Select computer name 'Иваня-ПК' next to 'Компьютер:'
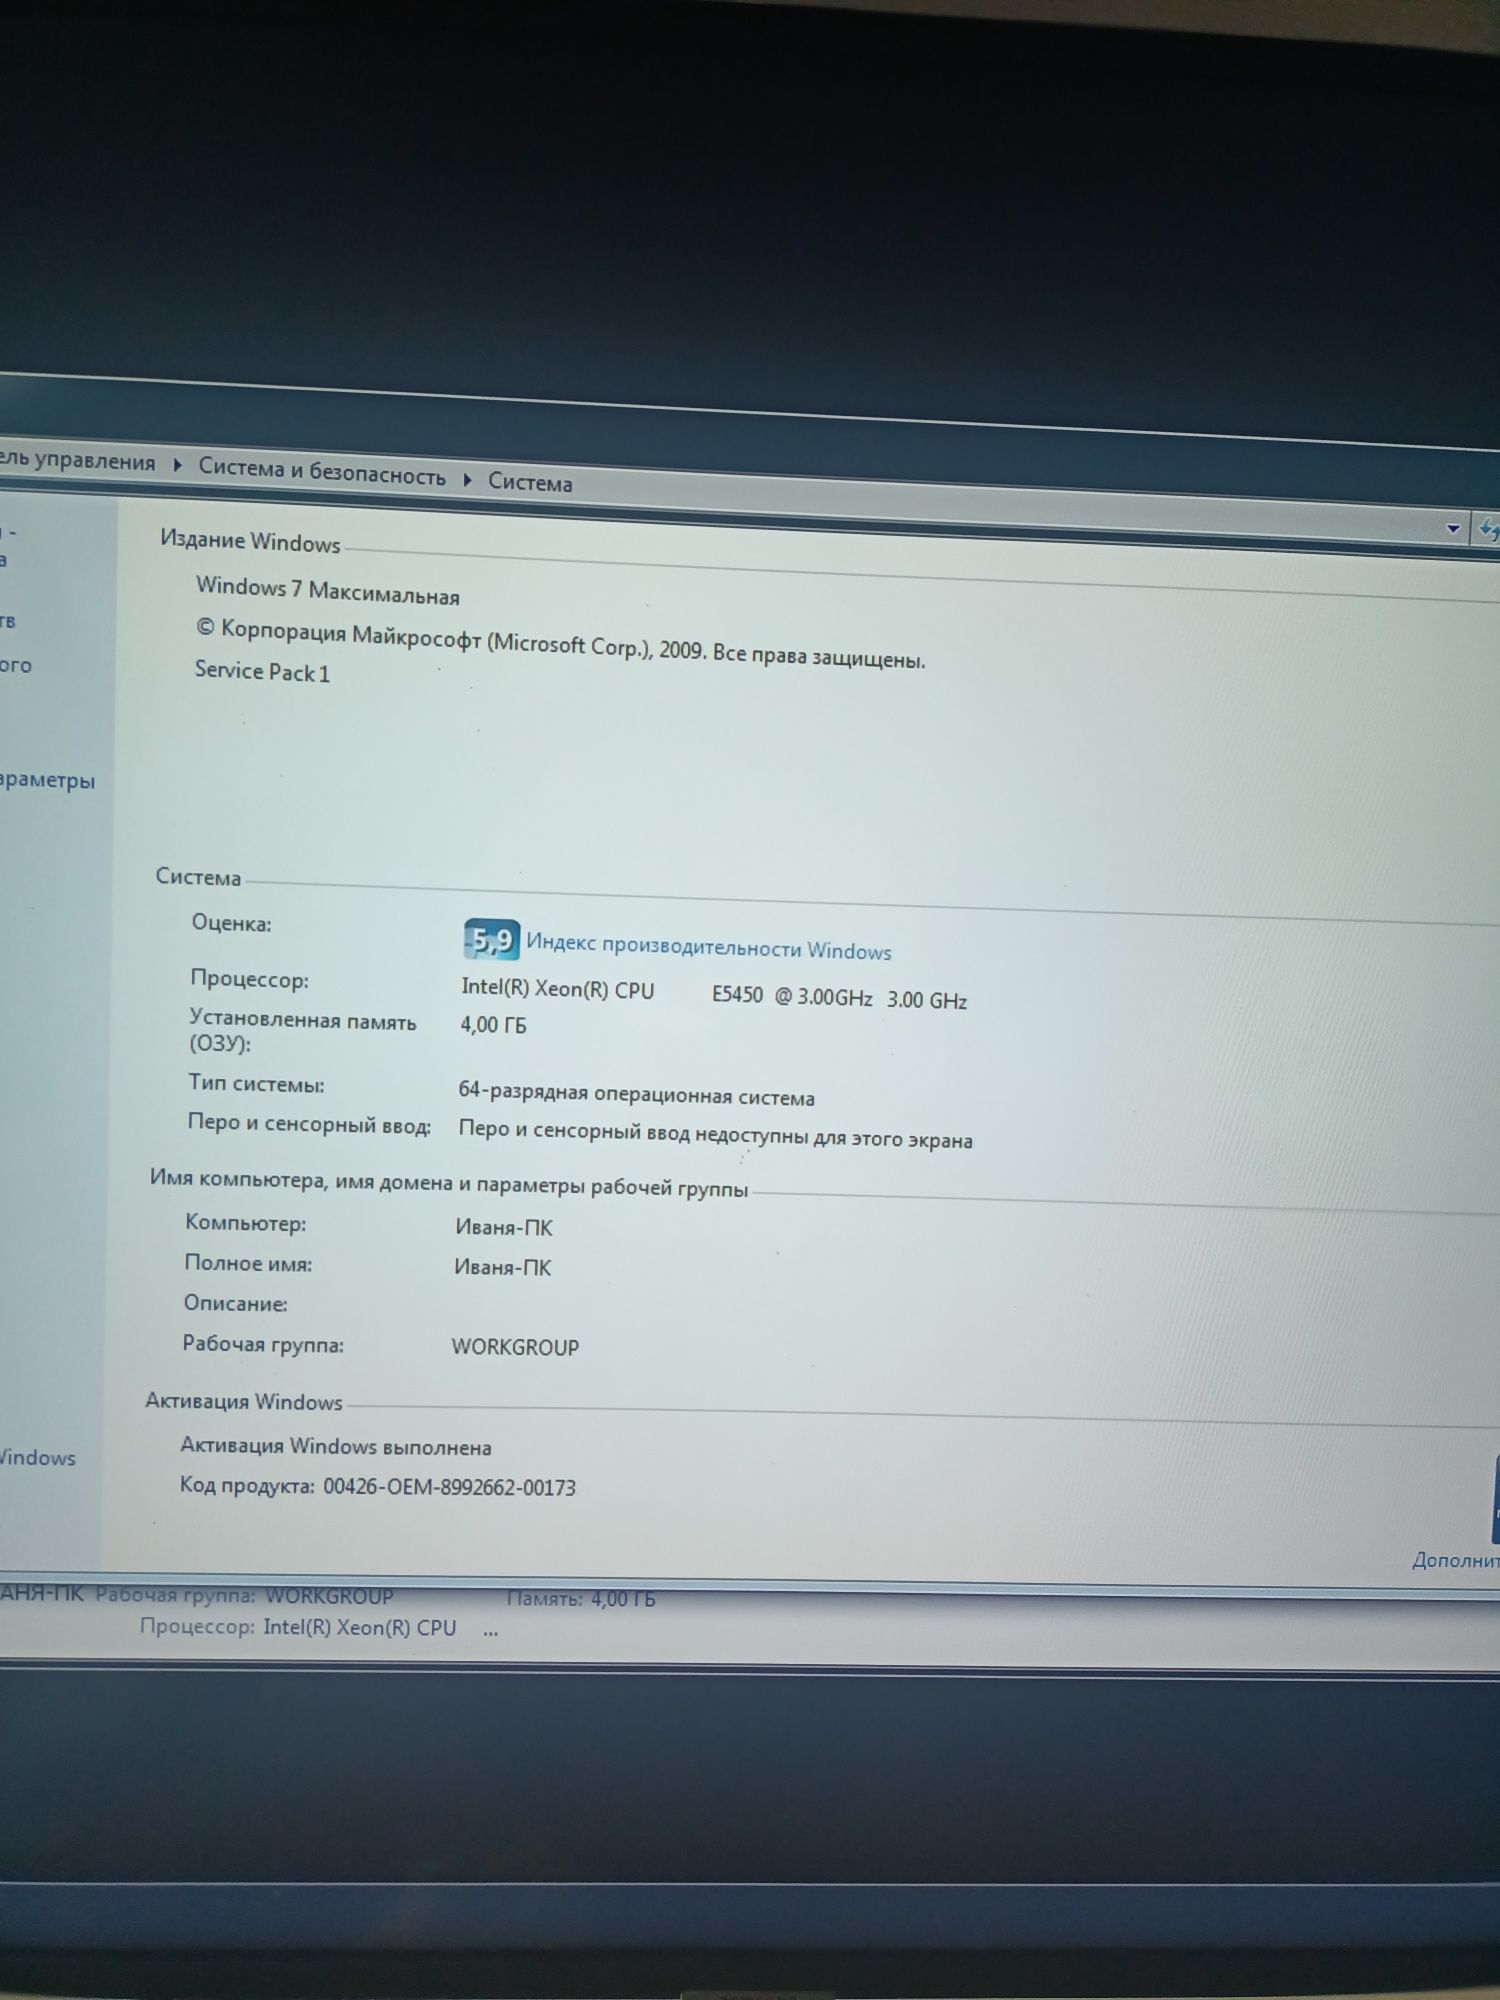This screenshot has width=1500, height=2000. click(x=504, y=1227)
